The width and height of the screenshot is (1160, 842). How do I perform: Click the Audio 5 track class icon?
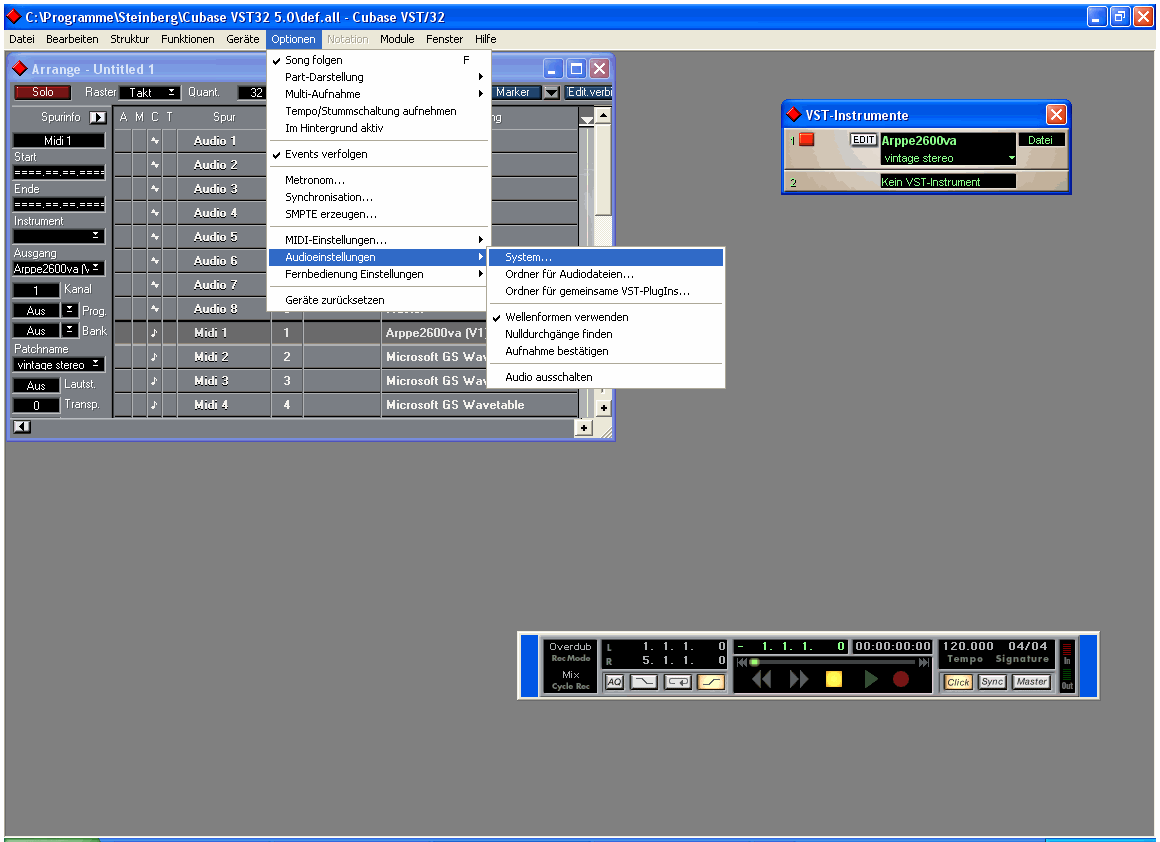click(x=155, y=237)
